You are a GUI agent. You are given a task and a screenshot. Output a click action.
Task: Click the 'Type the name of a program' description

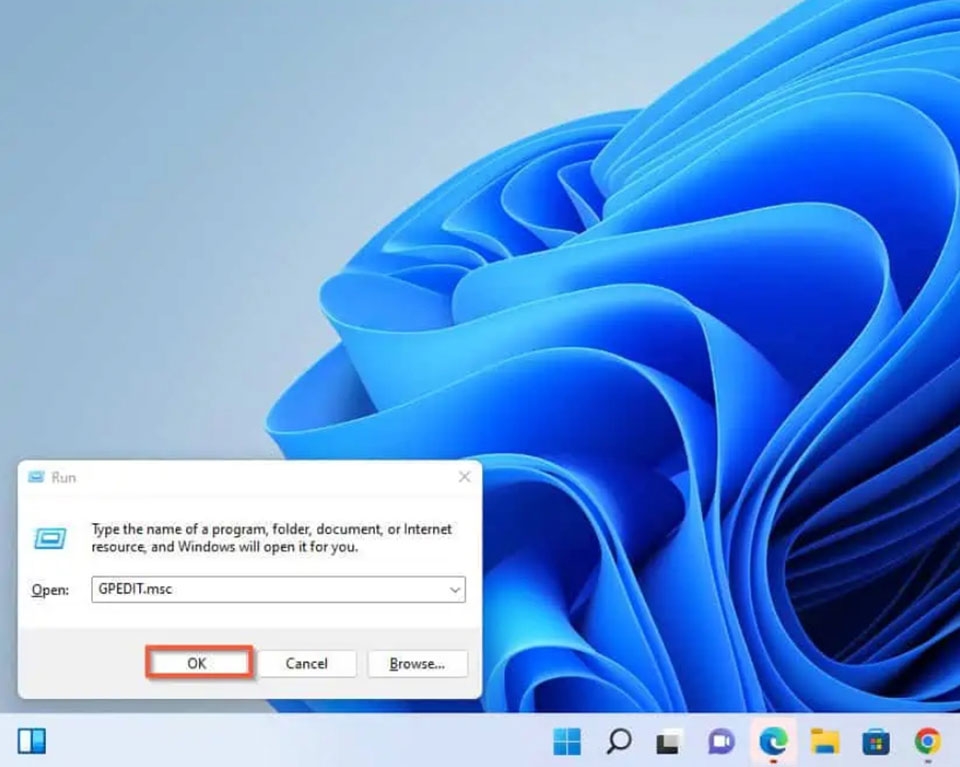click(x=272, y=537)
